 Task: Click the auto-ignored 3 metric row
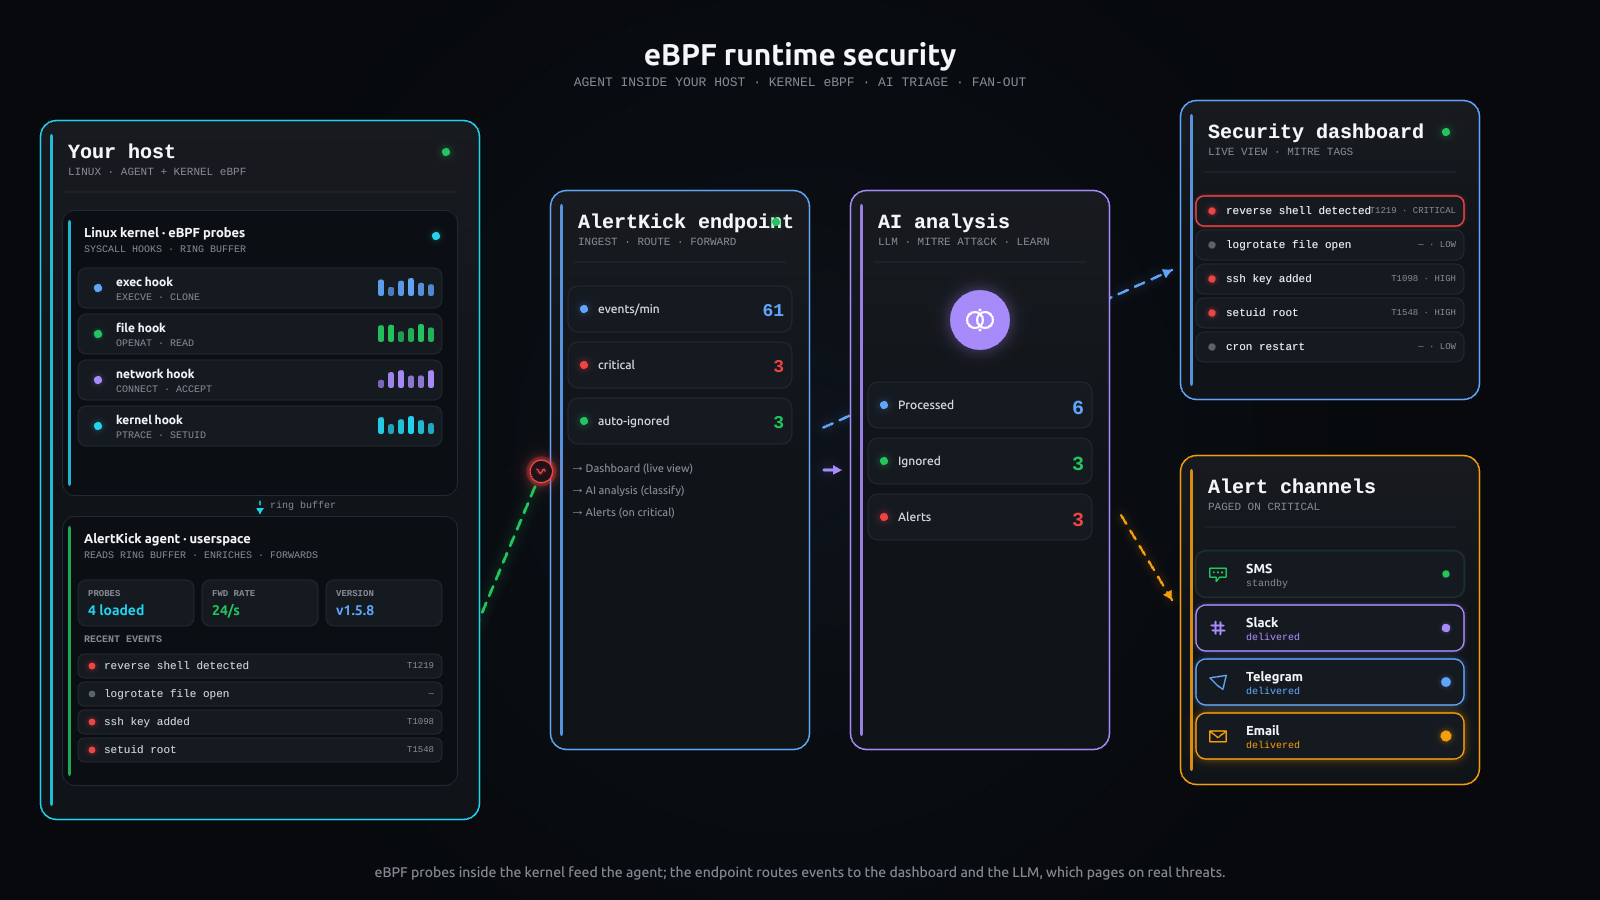(x=680, y=421)
